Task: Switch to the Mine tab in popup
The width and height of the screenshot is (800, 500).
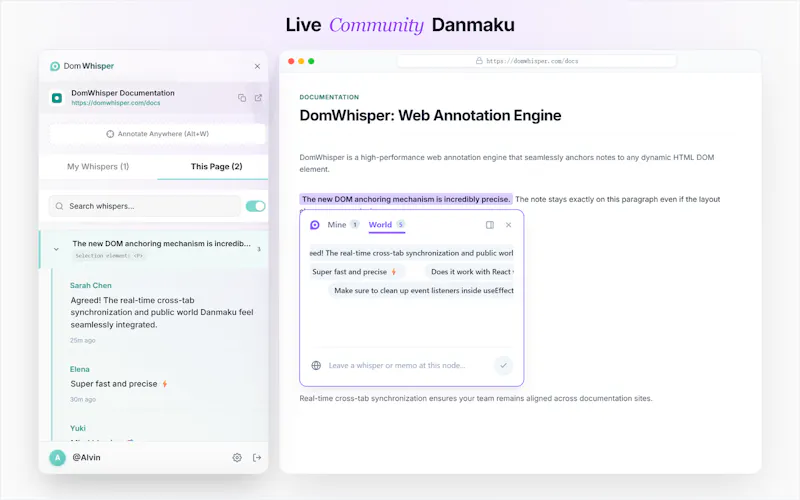Action: point(343,224)
